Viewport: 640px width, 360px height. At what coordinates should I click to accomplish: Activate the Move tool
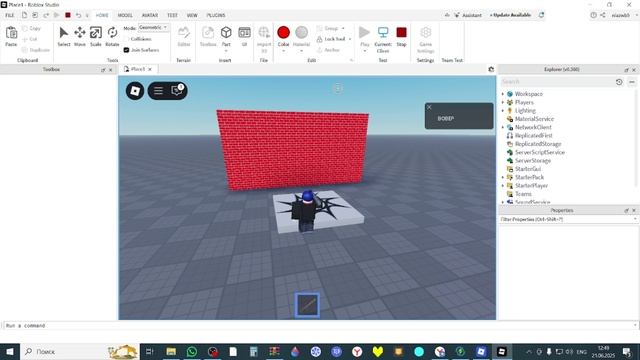point(80,33)
